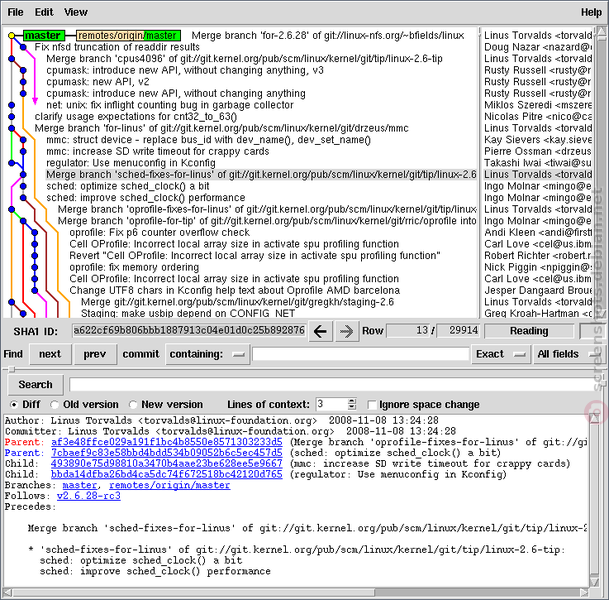
Task: Select the remotes/origin/master branch label
Action: click(x=128, y=35)
